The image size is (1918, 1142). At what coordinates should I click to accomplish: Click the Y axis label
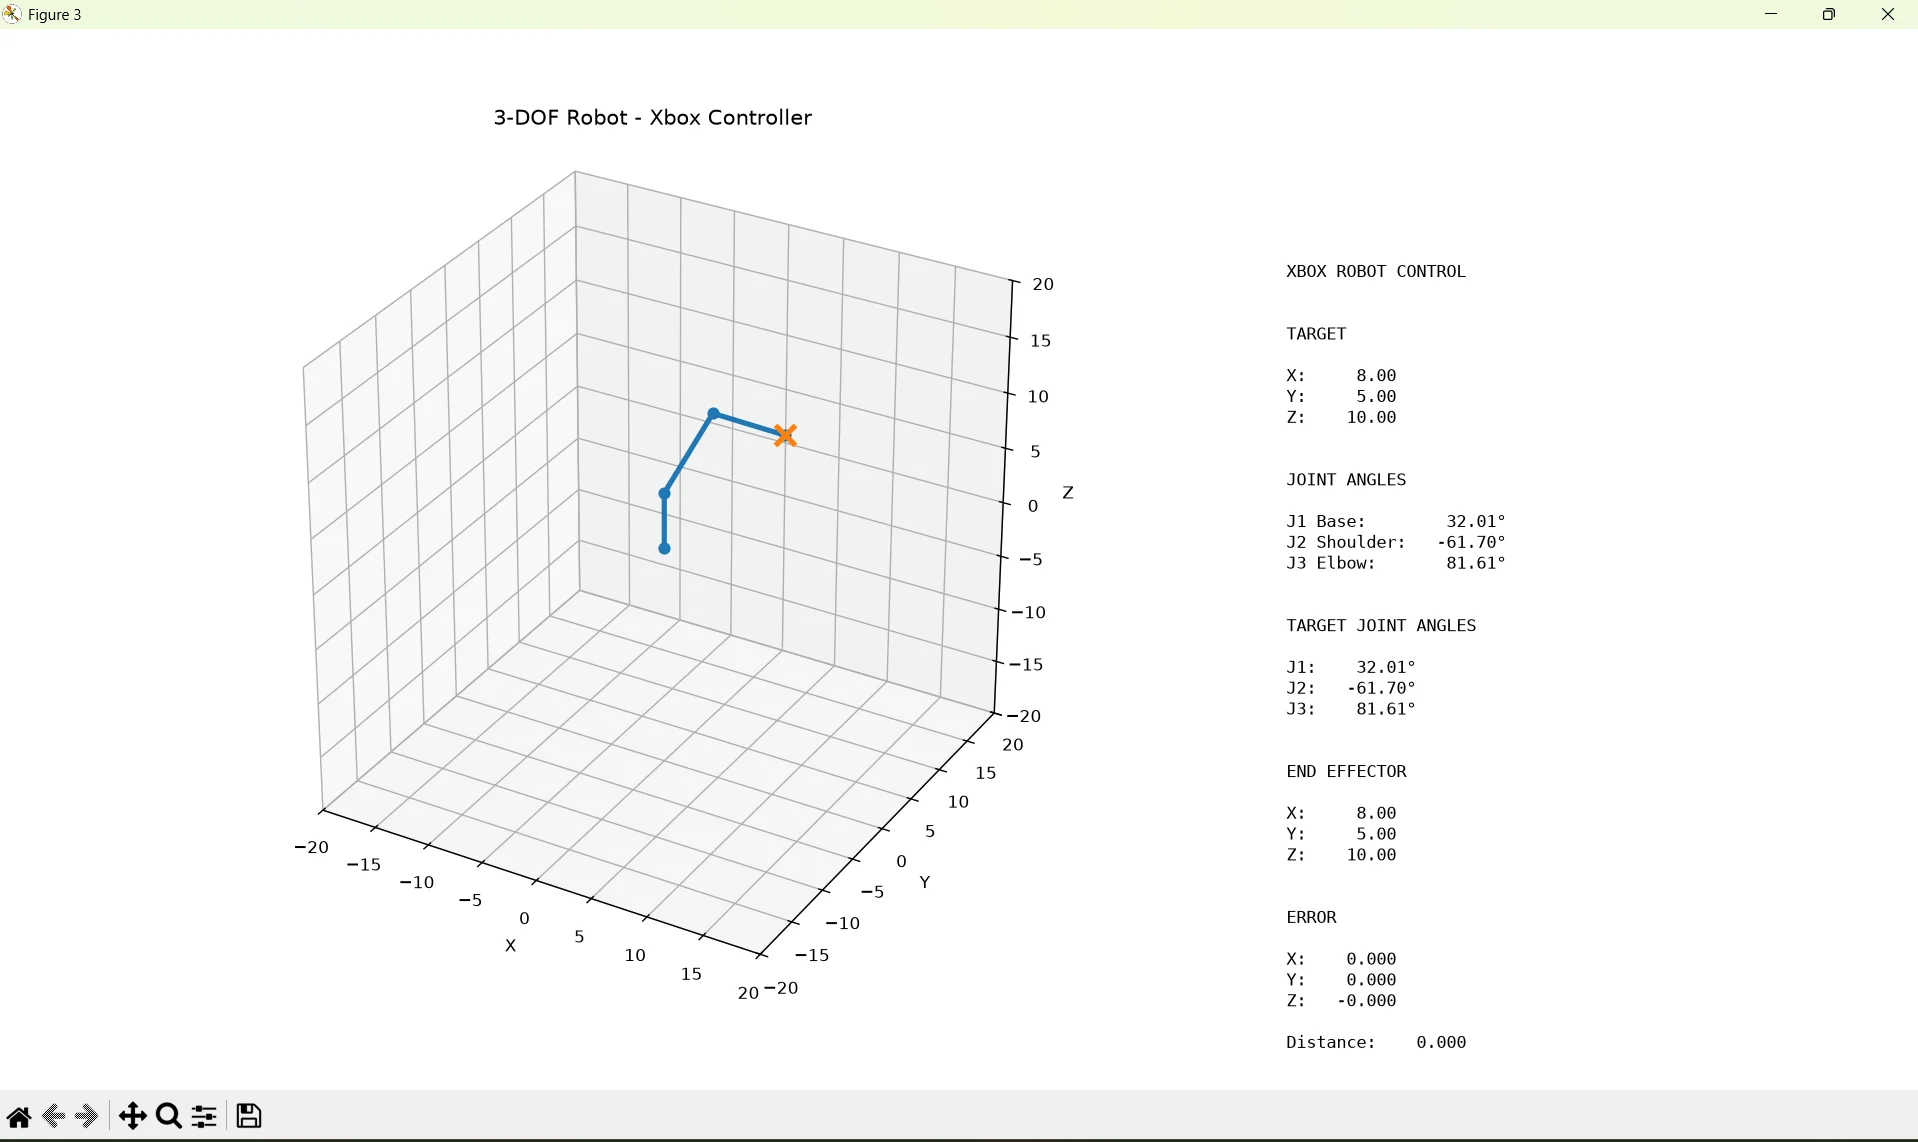pos(926,882)
